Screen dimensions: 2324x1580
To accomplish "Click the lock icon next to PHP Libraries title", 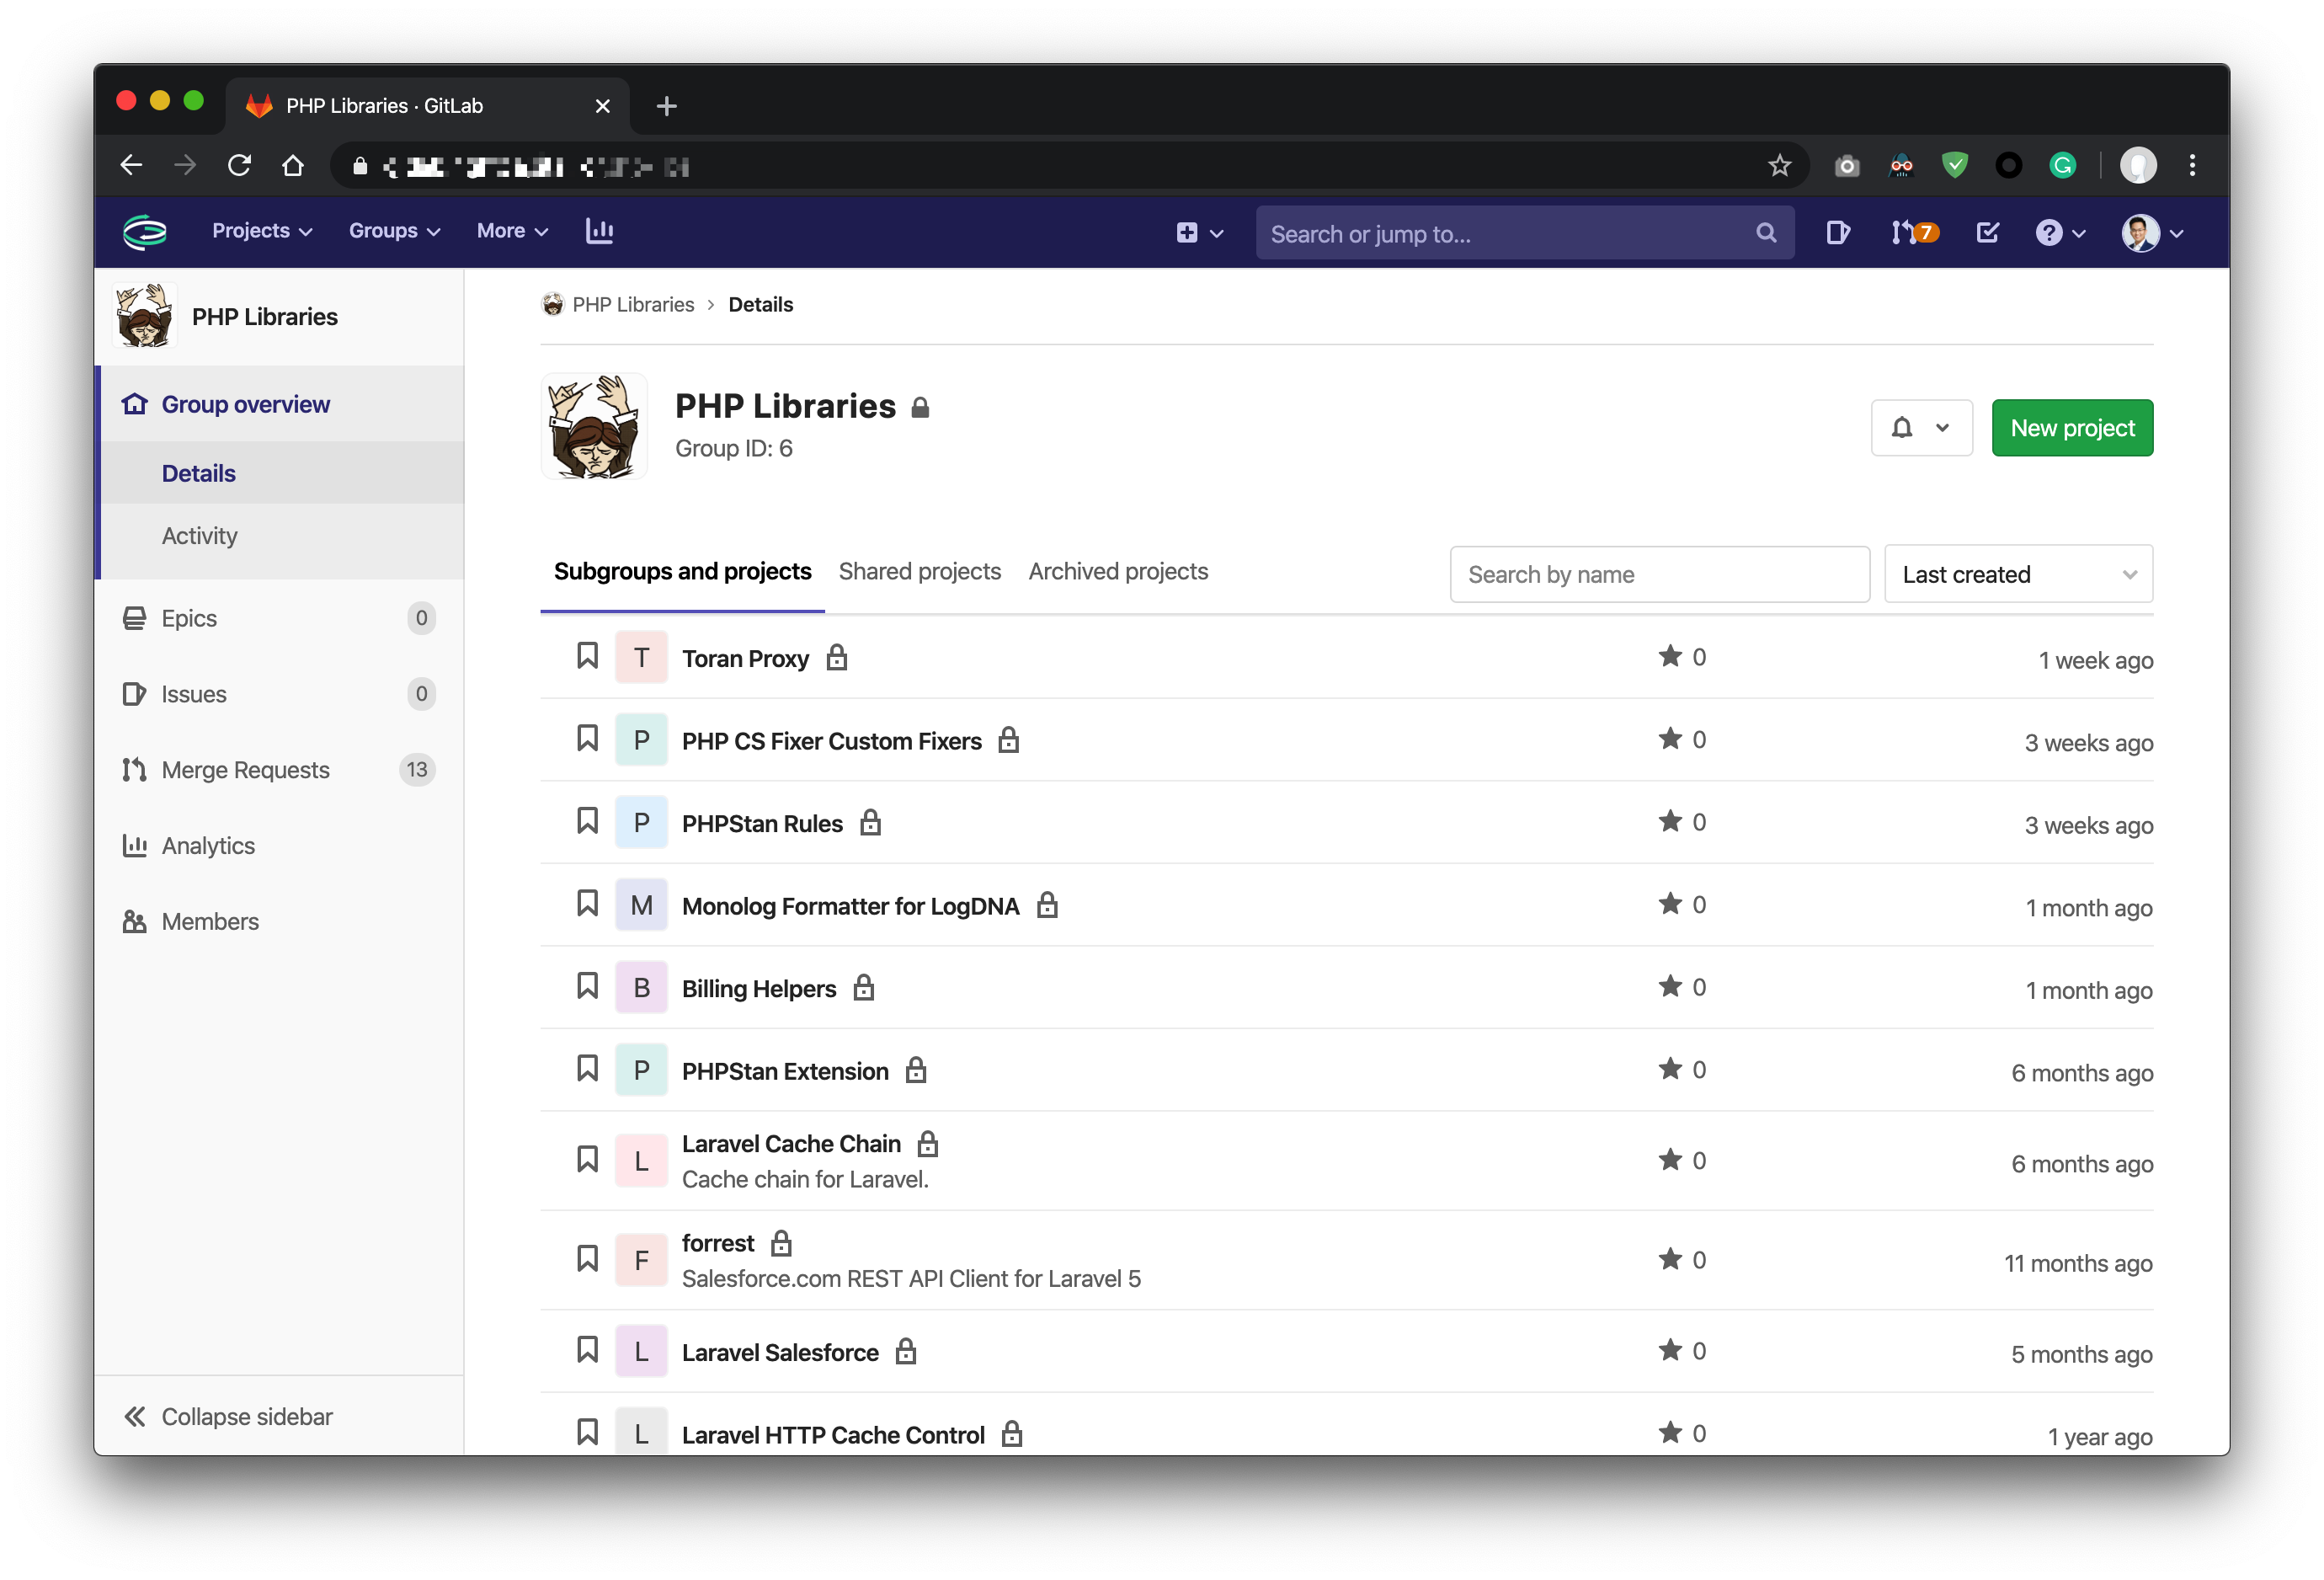I will click(920, 407).
